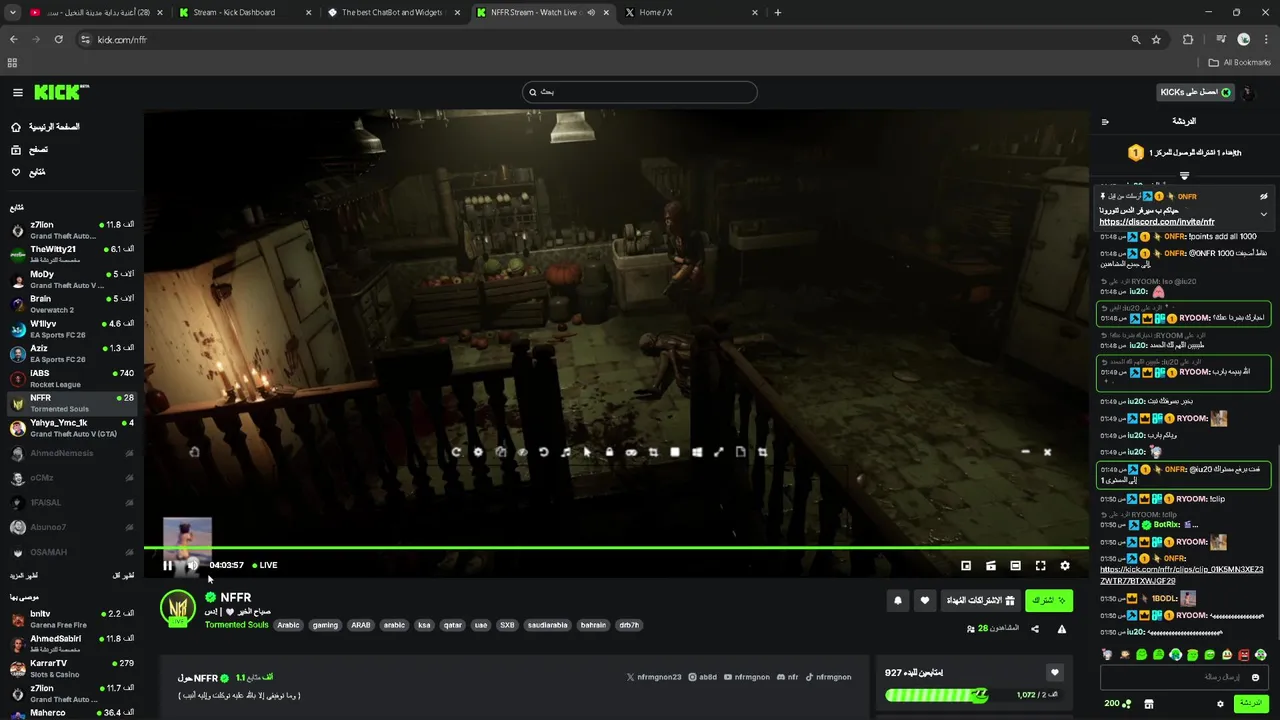The height and width of the screenshot is (720, 1280).
Task: Open the user profile avatar menu
Action: (x=1248, y=92)
